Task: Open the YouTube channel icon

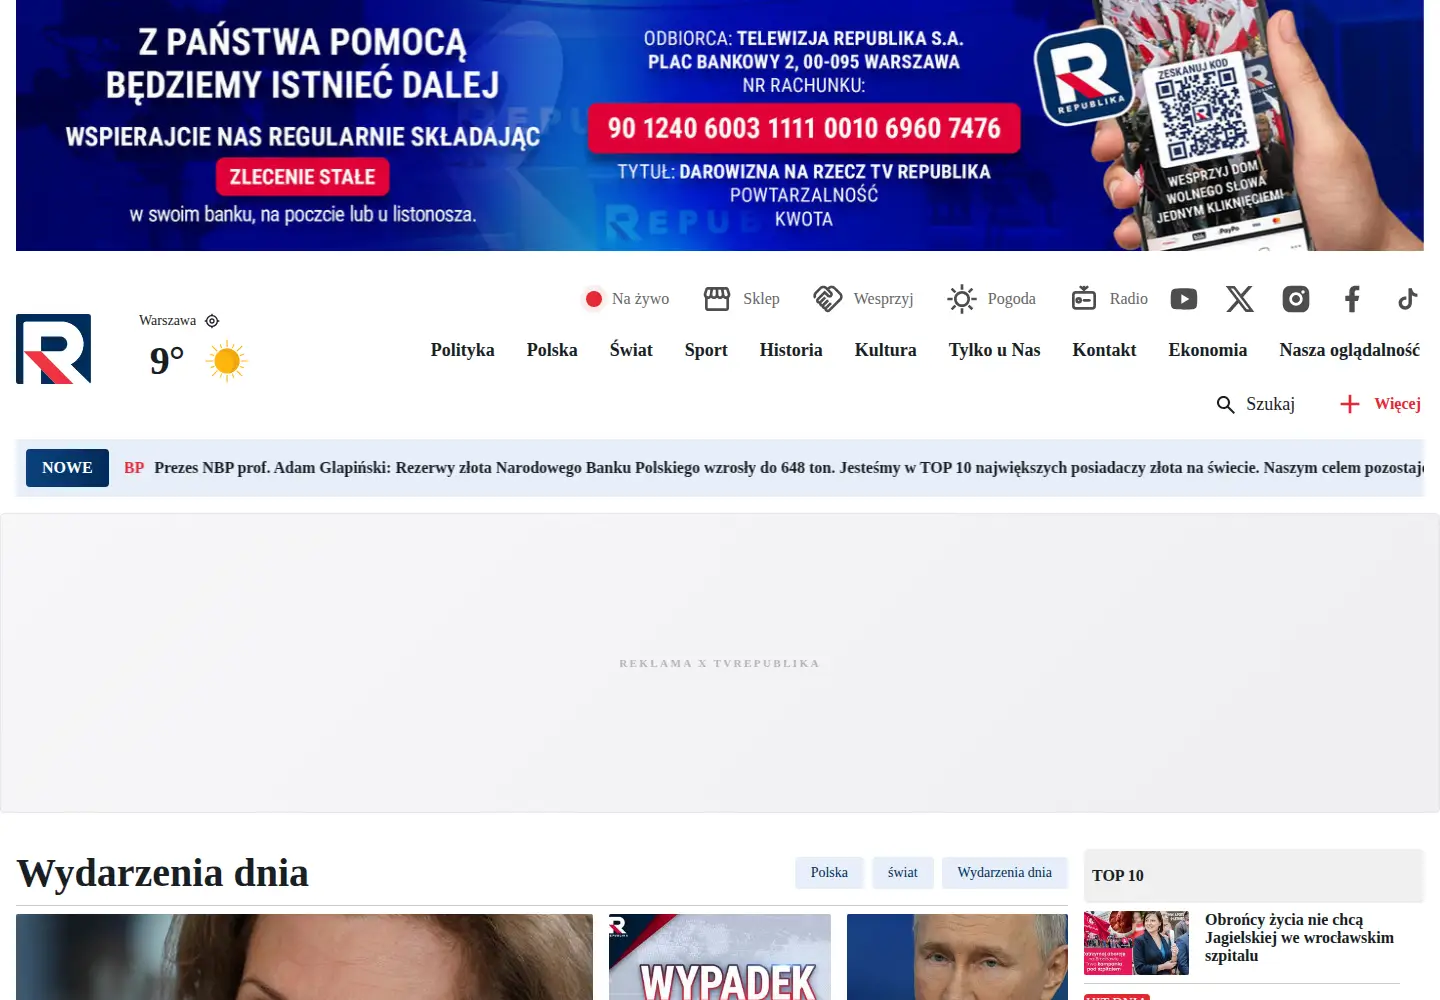Action: click(x=1184, y=299)
